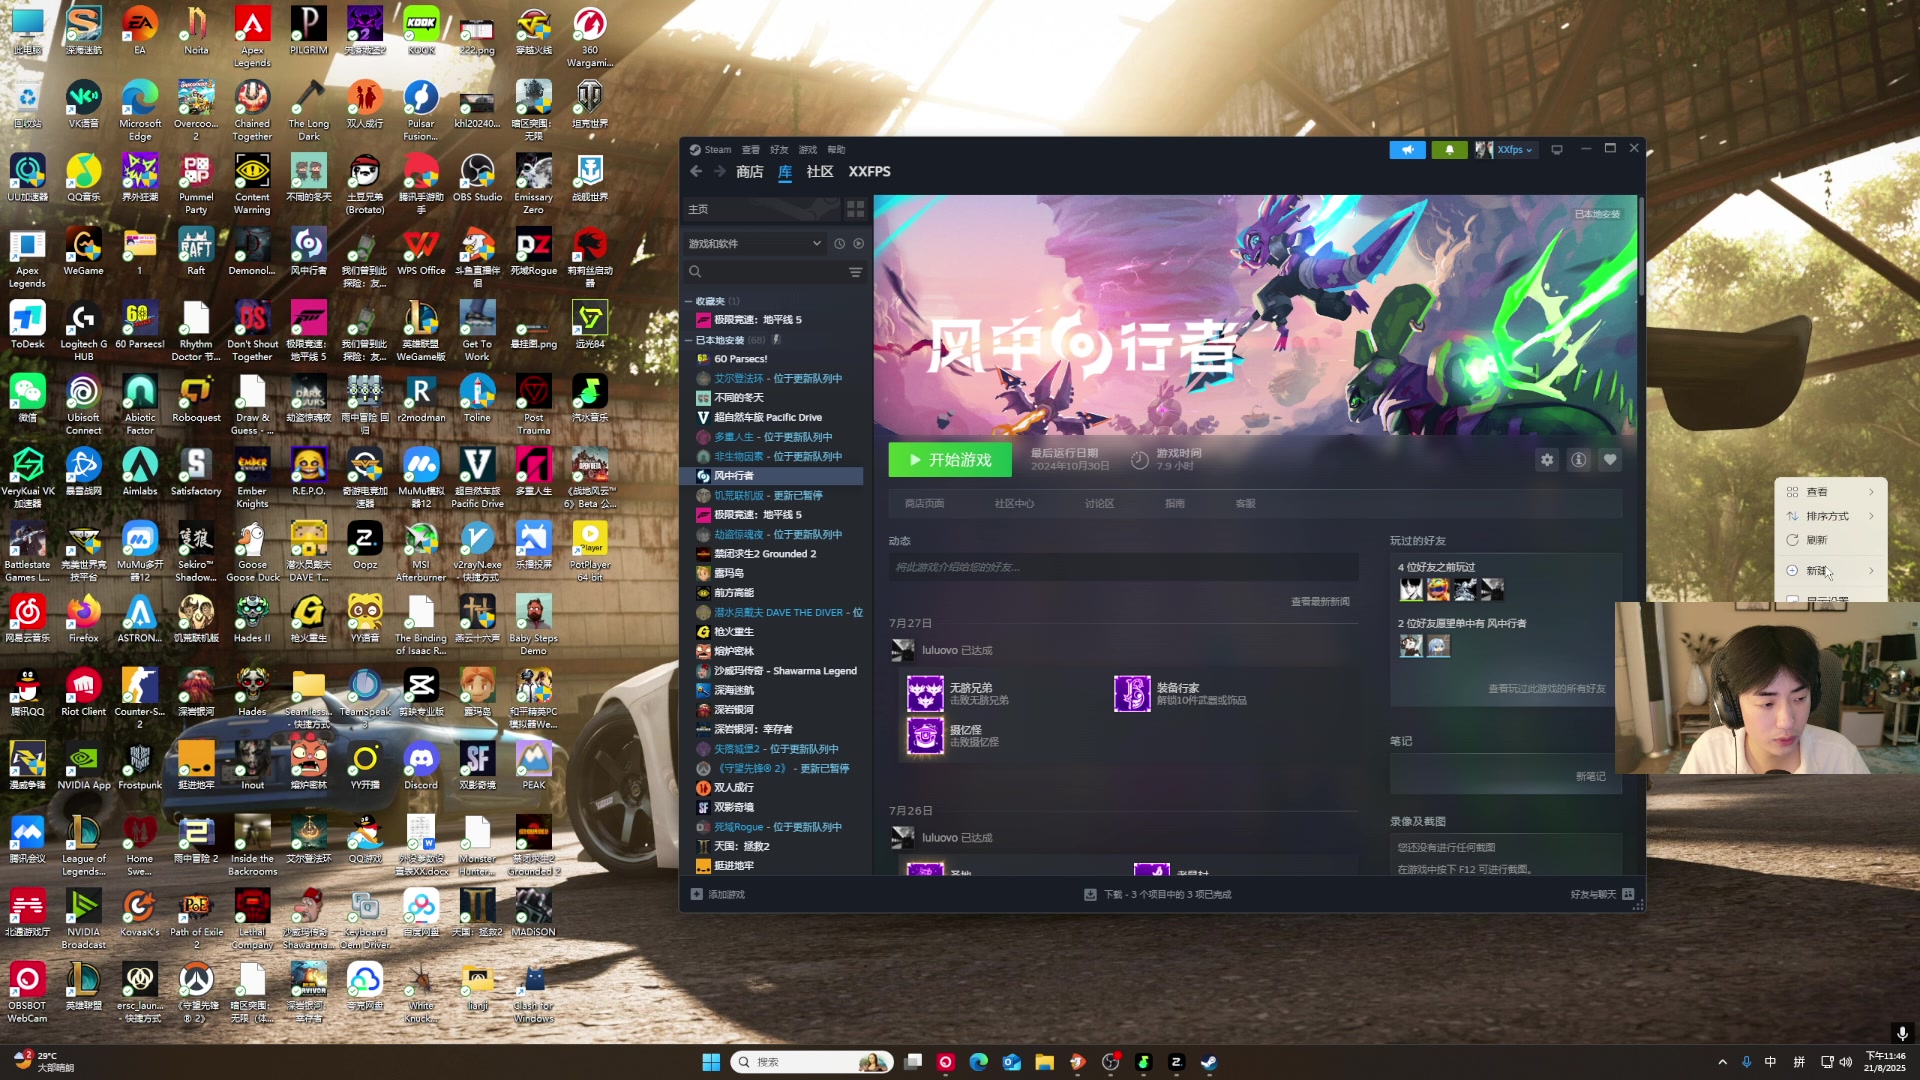Viewport: 1920px width, 1080px height.
Task: Click Steam announcements megaphone icon
Action: (1407, 150)
